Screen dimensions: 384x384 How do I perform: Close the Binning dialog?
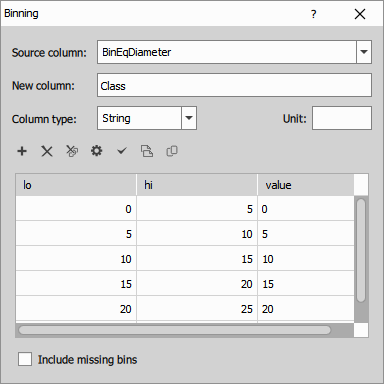pos(360,14)
